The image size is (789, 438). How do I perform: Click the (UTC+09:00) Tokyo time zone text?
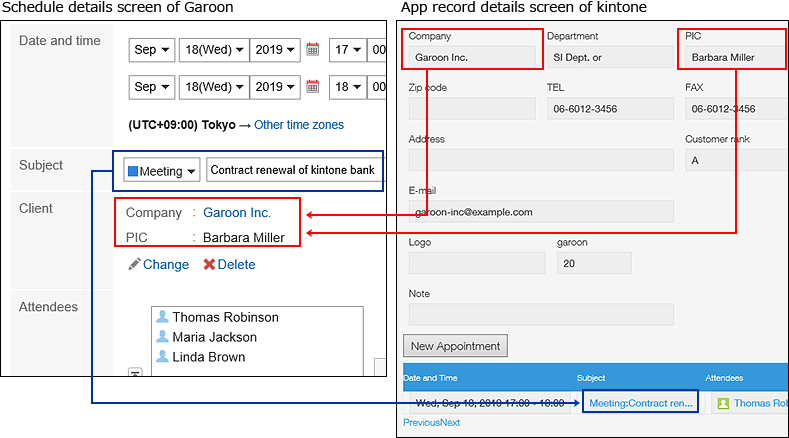[182, 125]
